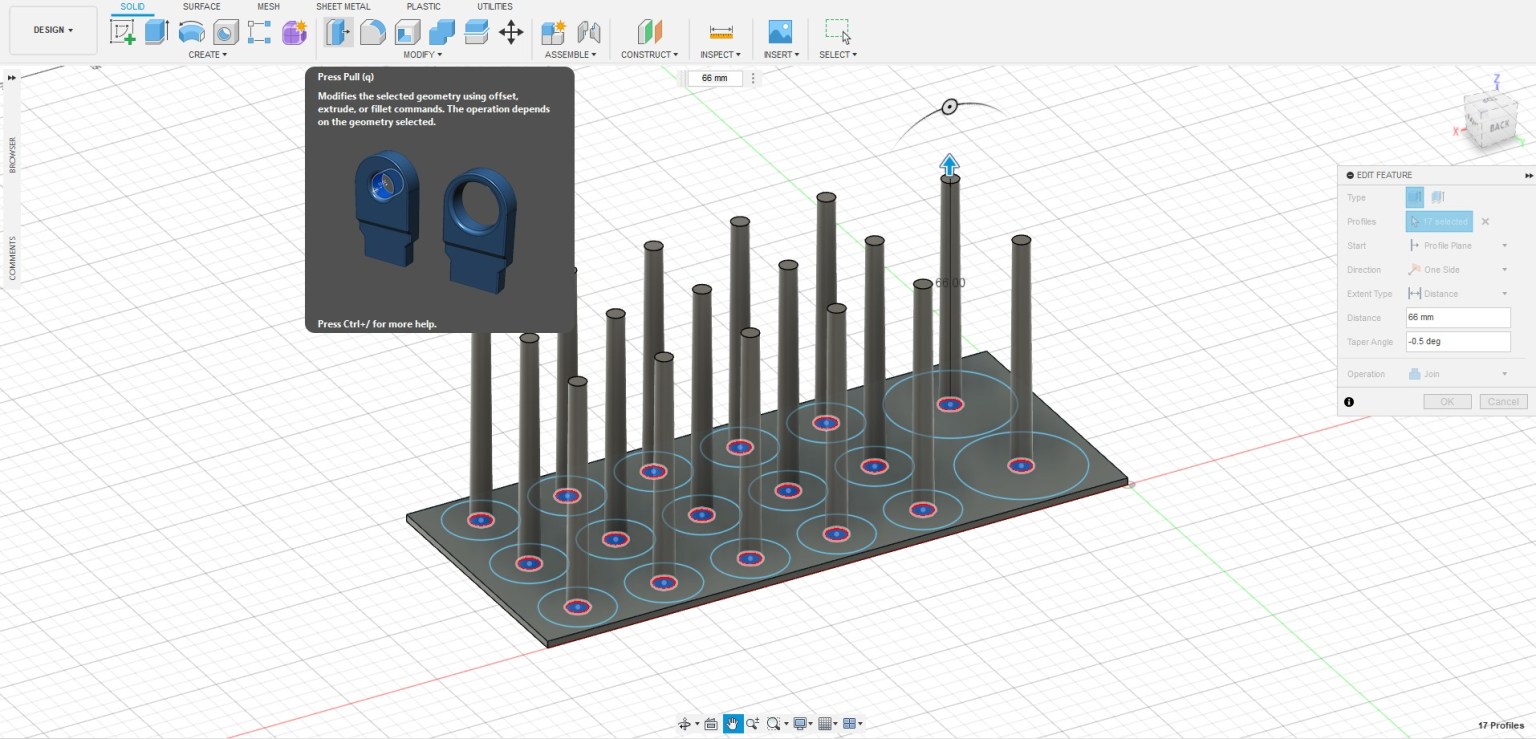Switch to the MESH tab
The height and width of the screenshot is (739, 1536).
click(268, 7)
